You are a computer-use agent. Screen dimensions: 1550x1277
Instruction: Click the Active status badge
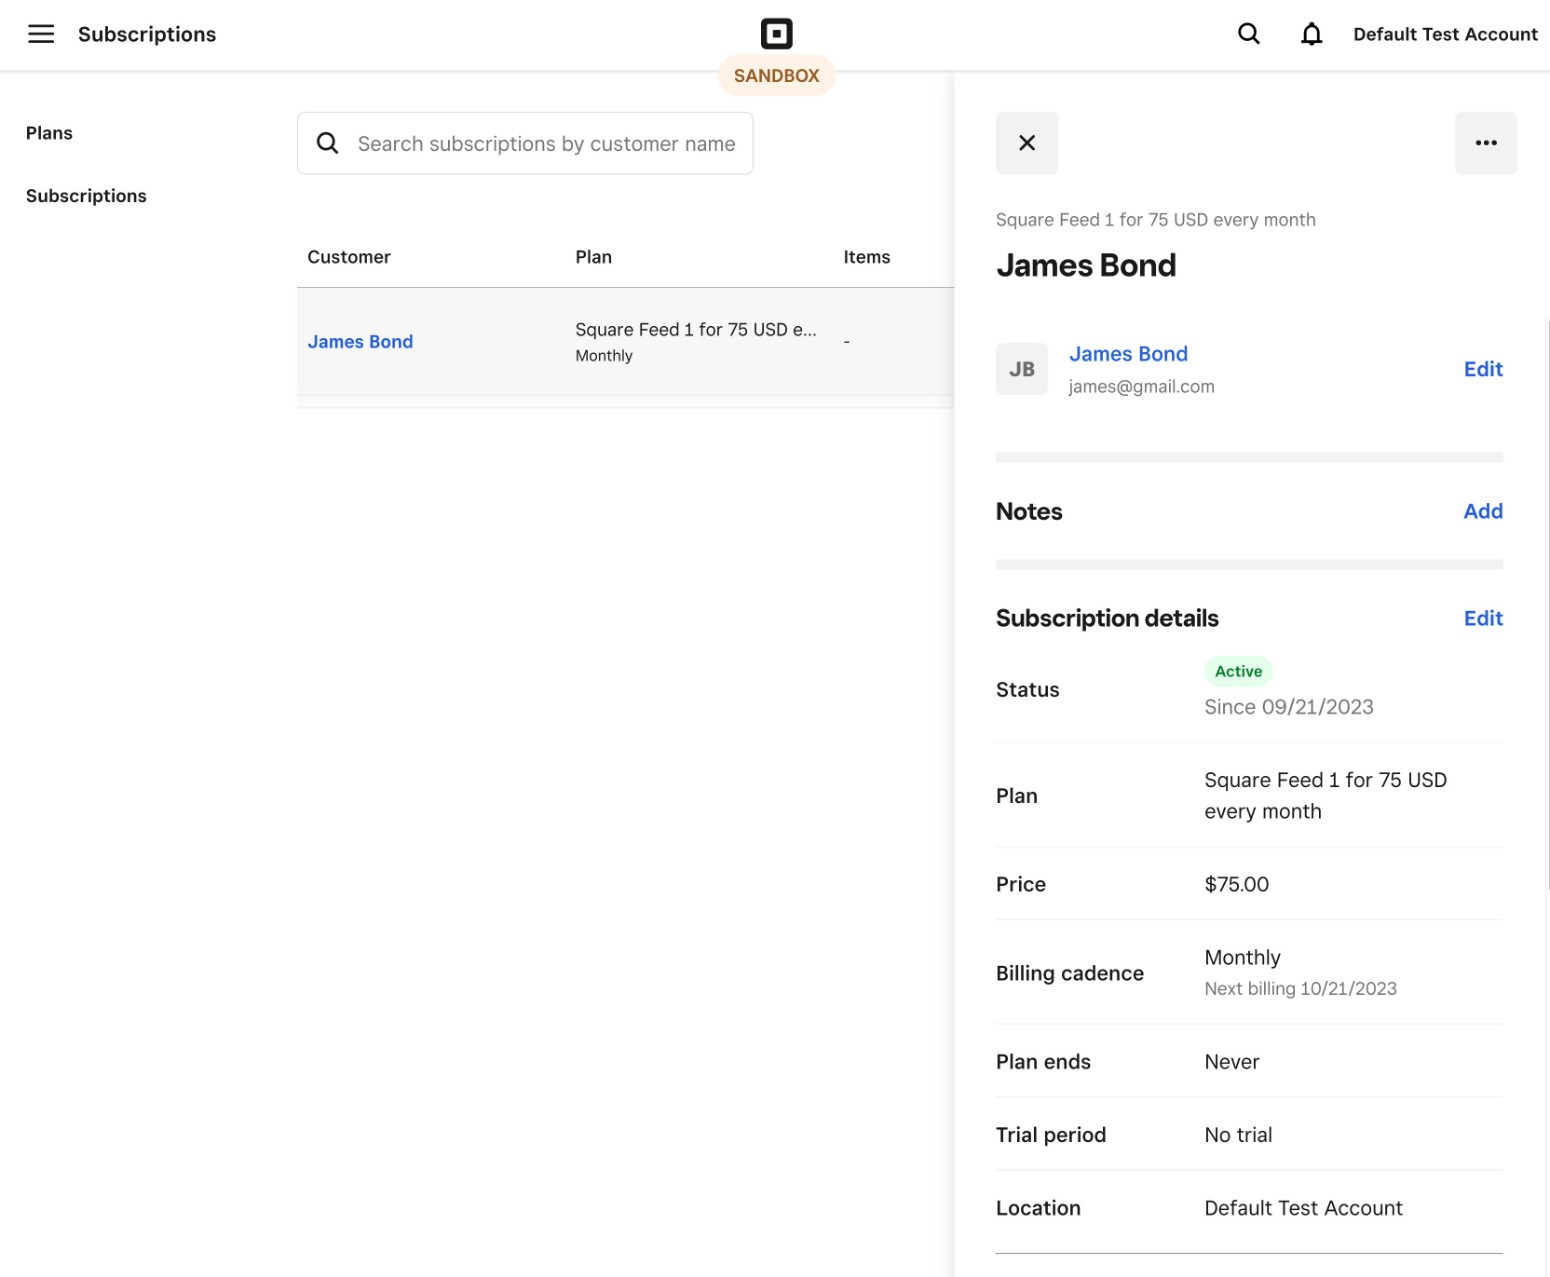(1238, 671)
